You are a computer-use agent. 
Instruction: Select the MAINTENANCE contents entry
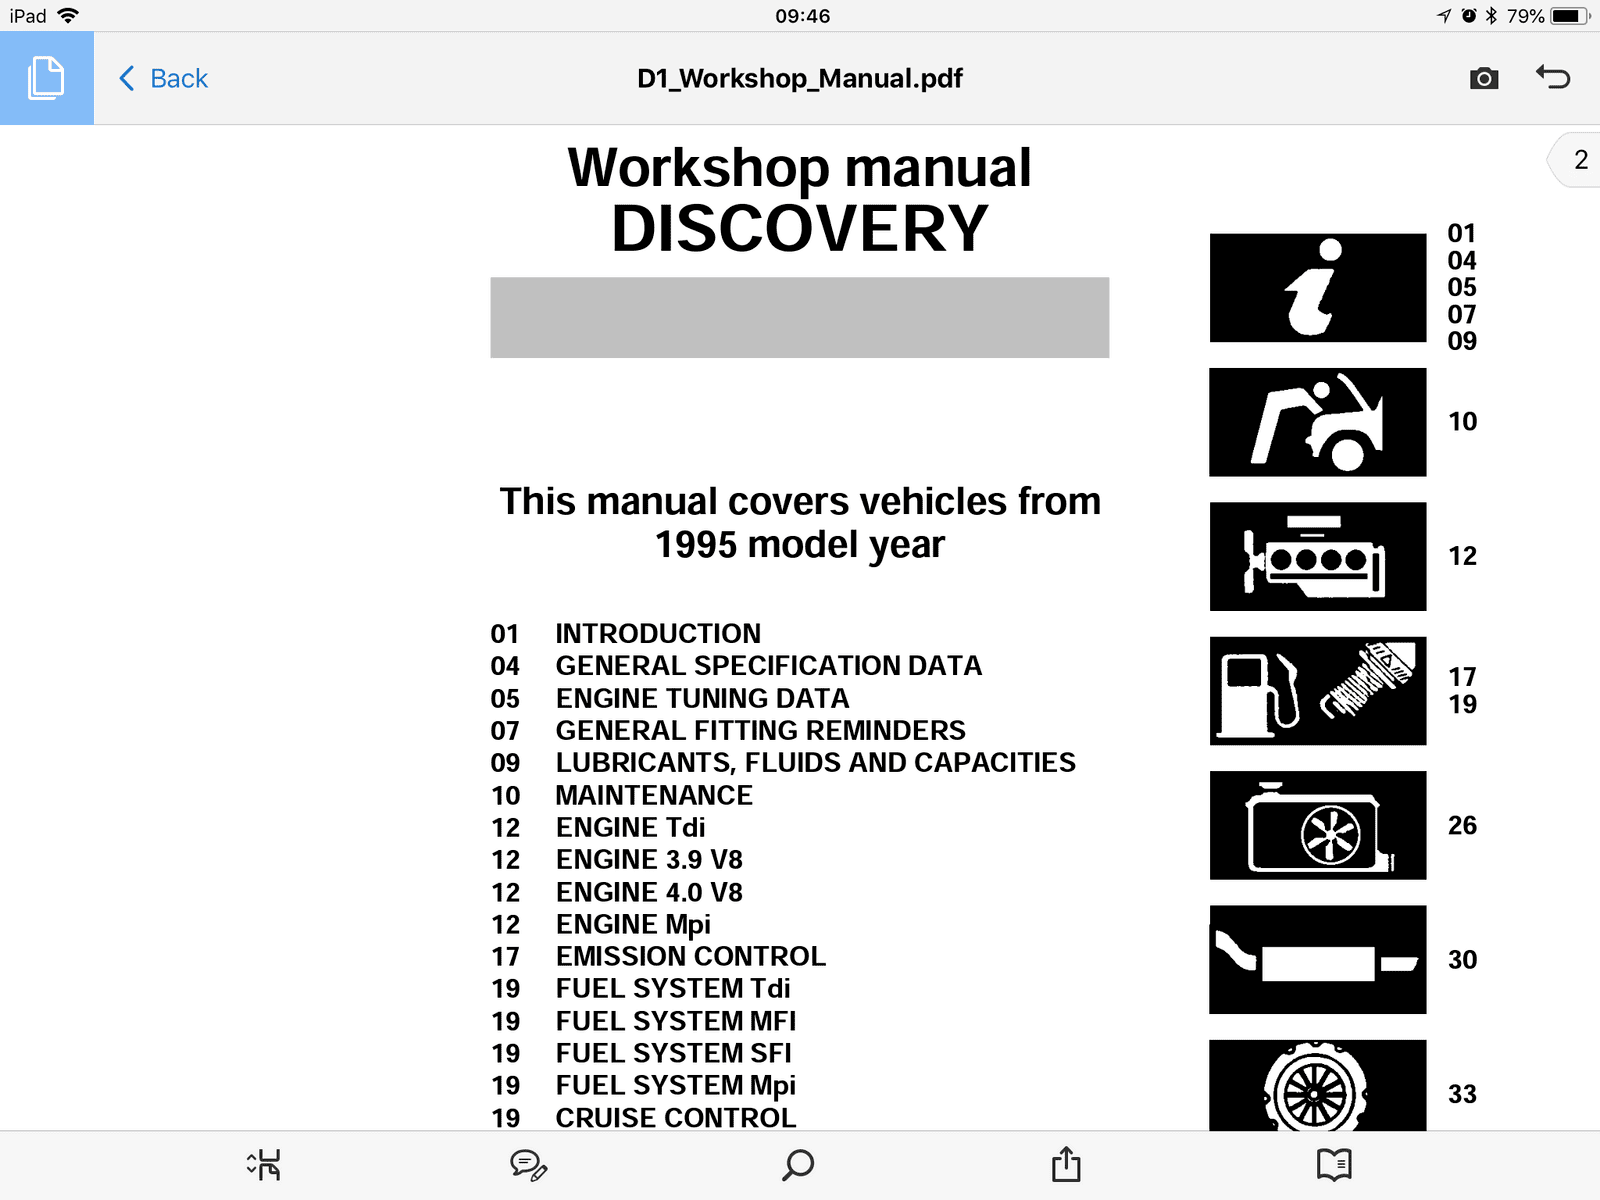tap(654, 795)
